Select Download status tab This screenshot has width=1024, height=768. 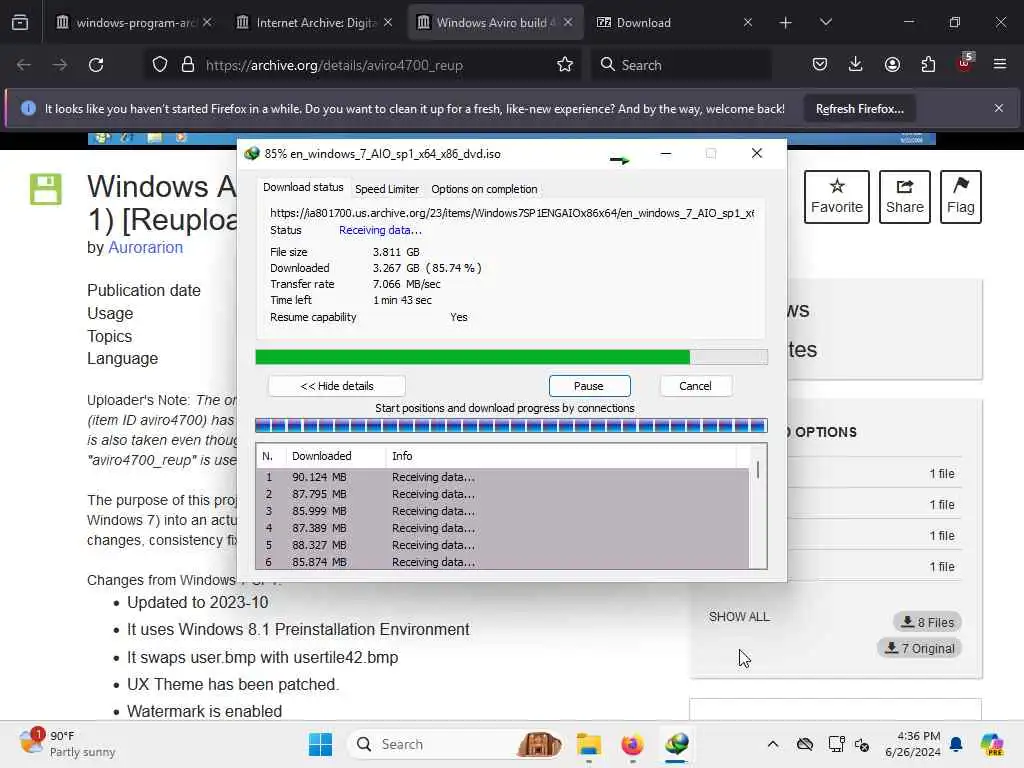click(303, 187)
